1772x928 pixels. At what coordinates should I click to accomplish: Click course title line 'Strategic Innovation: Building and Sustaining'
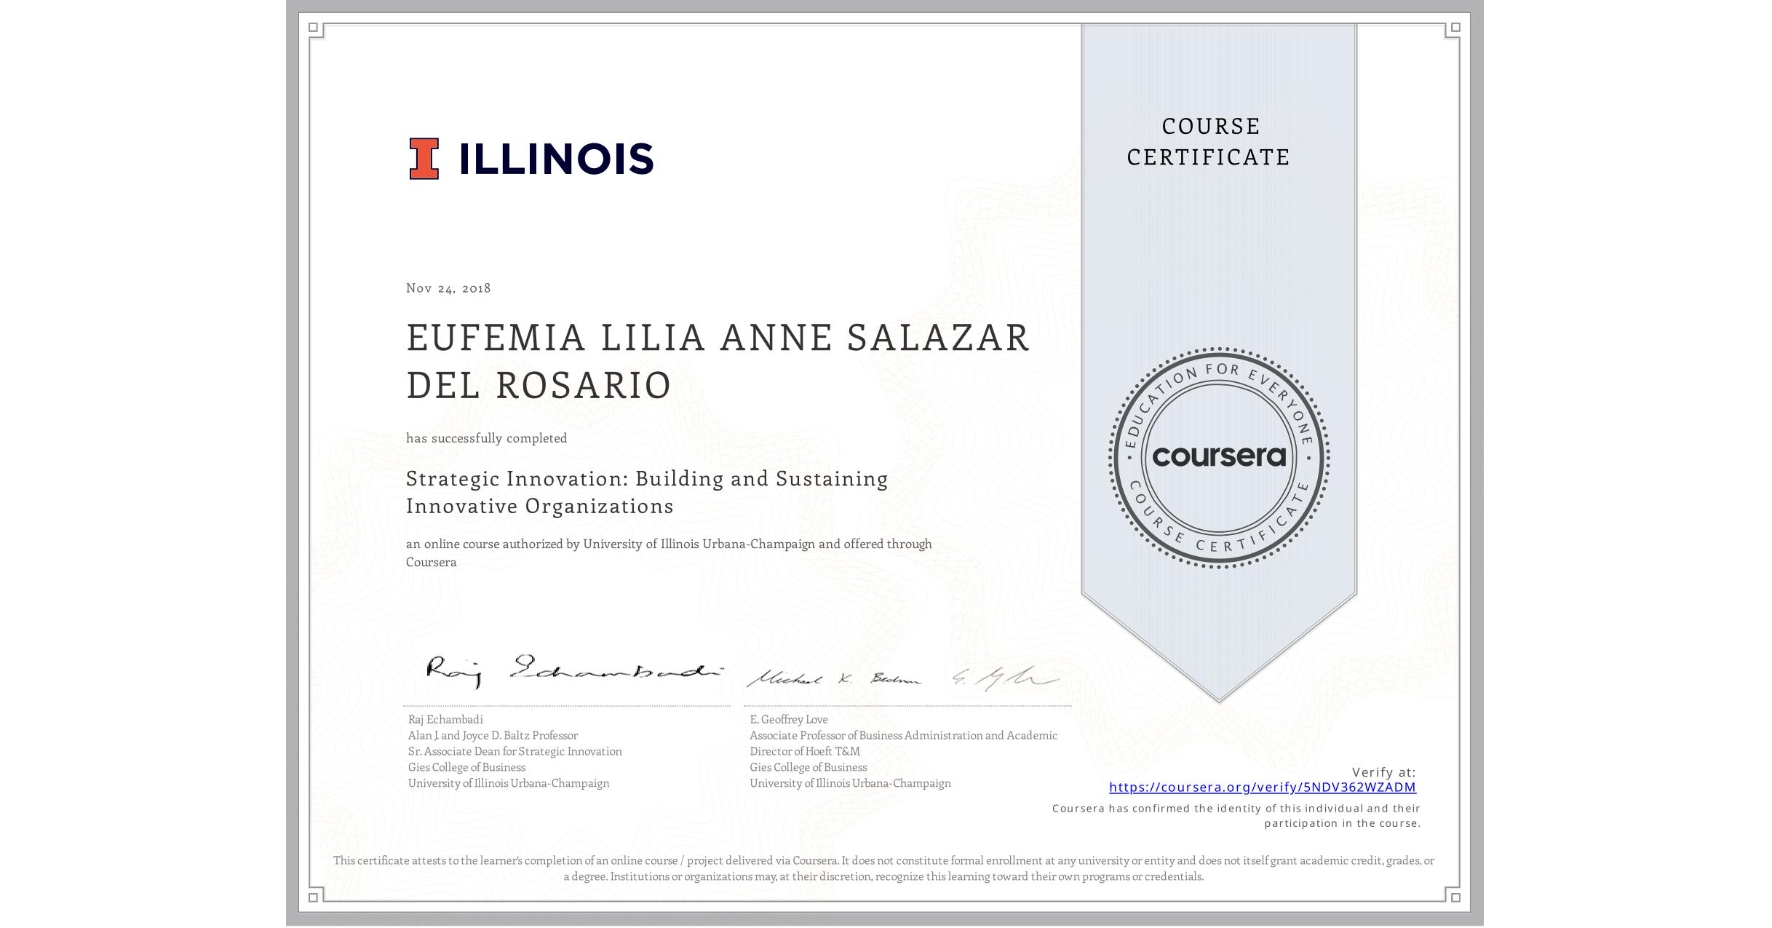(647, 479)
